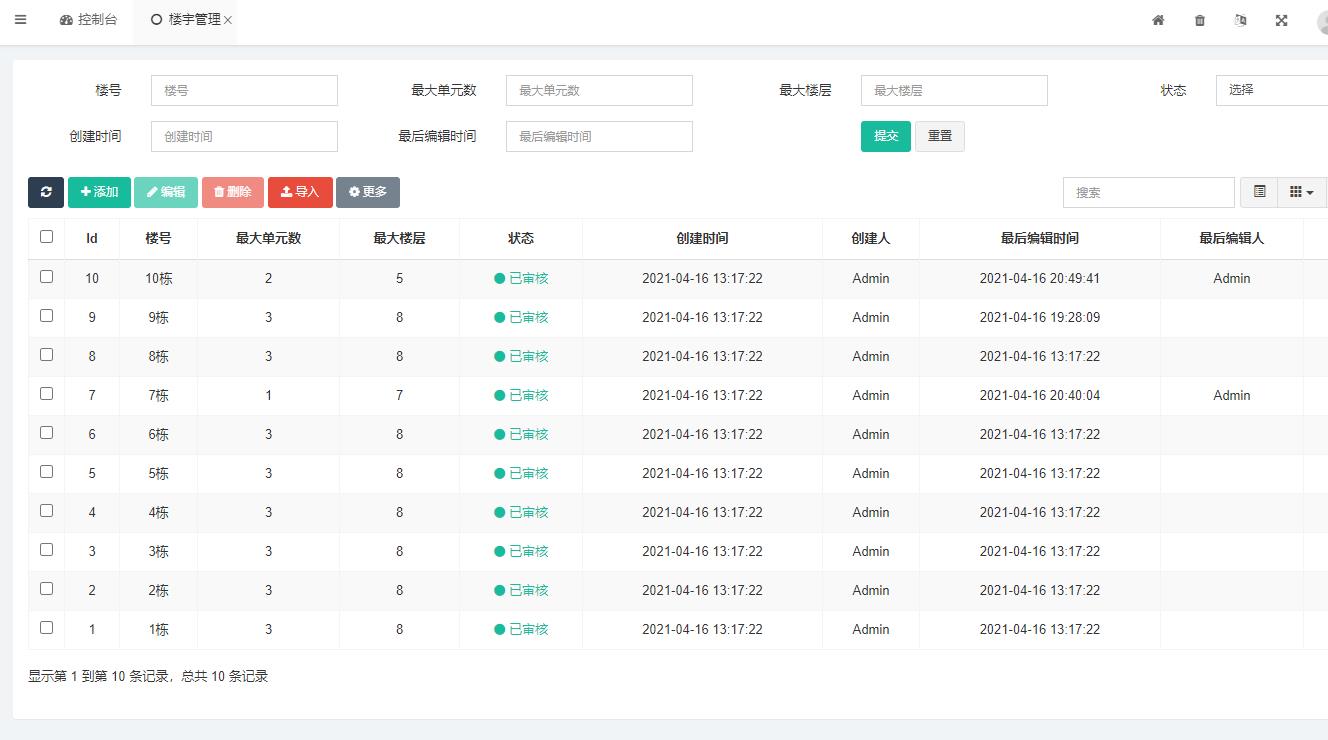The width and height of the screenshot is (1328, 740).
Task: Check the select-all header checkbox
Action: (x=46, y=237)
